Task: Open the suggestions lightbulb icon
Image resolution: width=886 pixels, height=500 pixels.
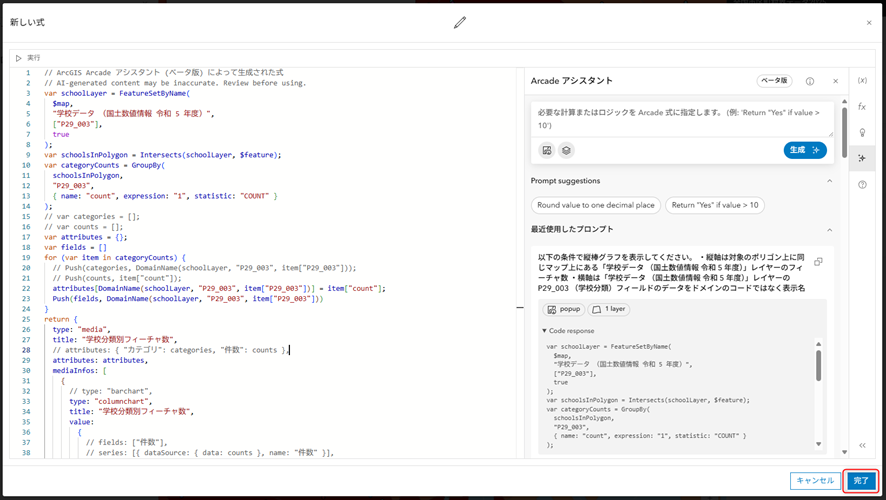Action: click(x=862, y=132)
